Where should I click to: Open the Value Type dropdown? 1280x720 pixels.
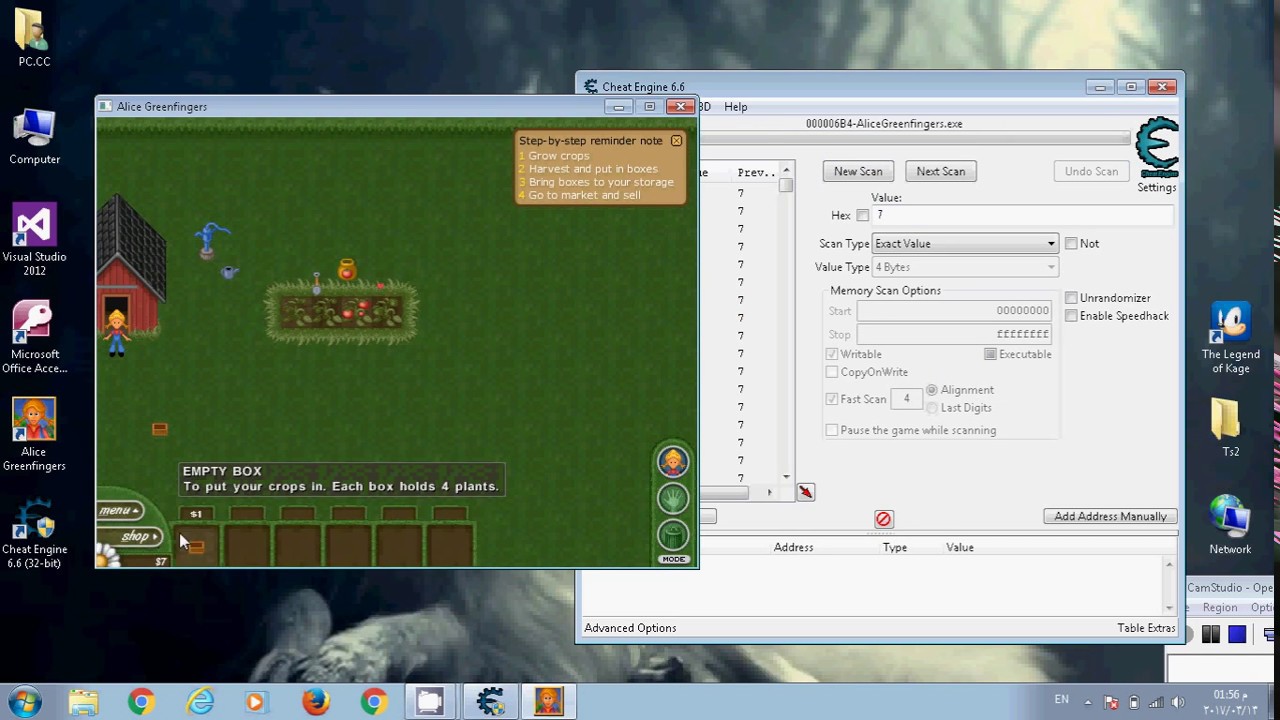pyautogui.click(x=965, y=267)
